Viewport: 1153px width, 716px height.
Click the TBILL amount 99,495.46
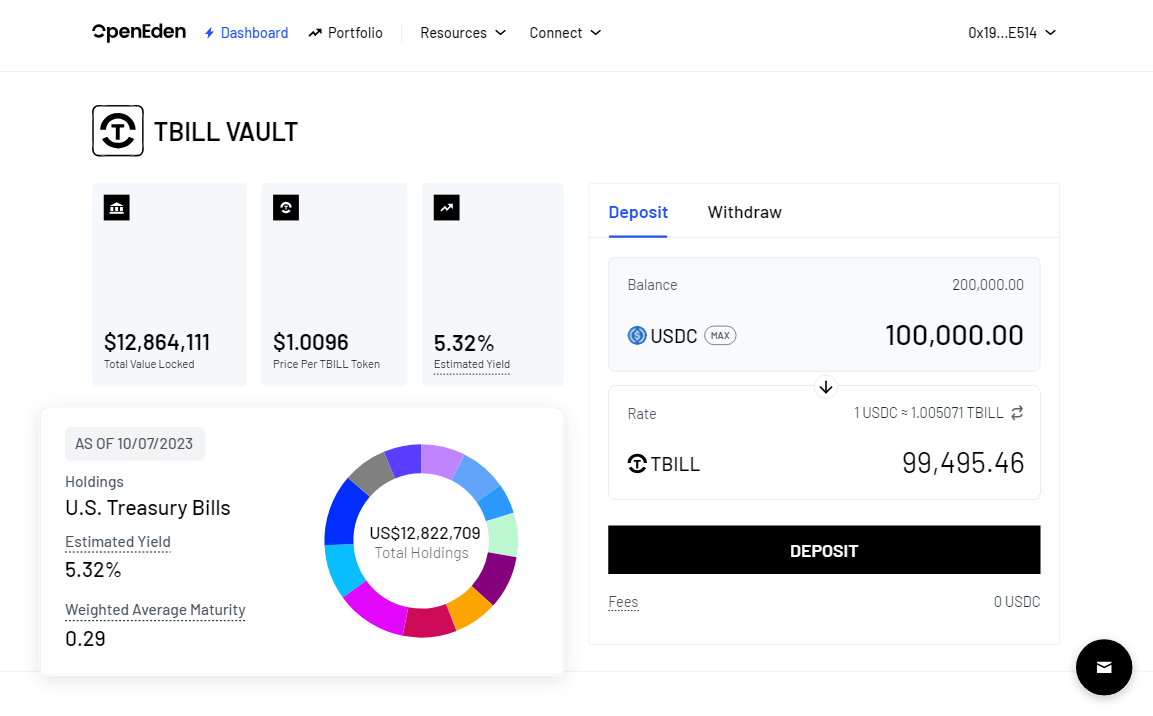click(x=963, y=463)
